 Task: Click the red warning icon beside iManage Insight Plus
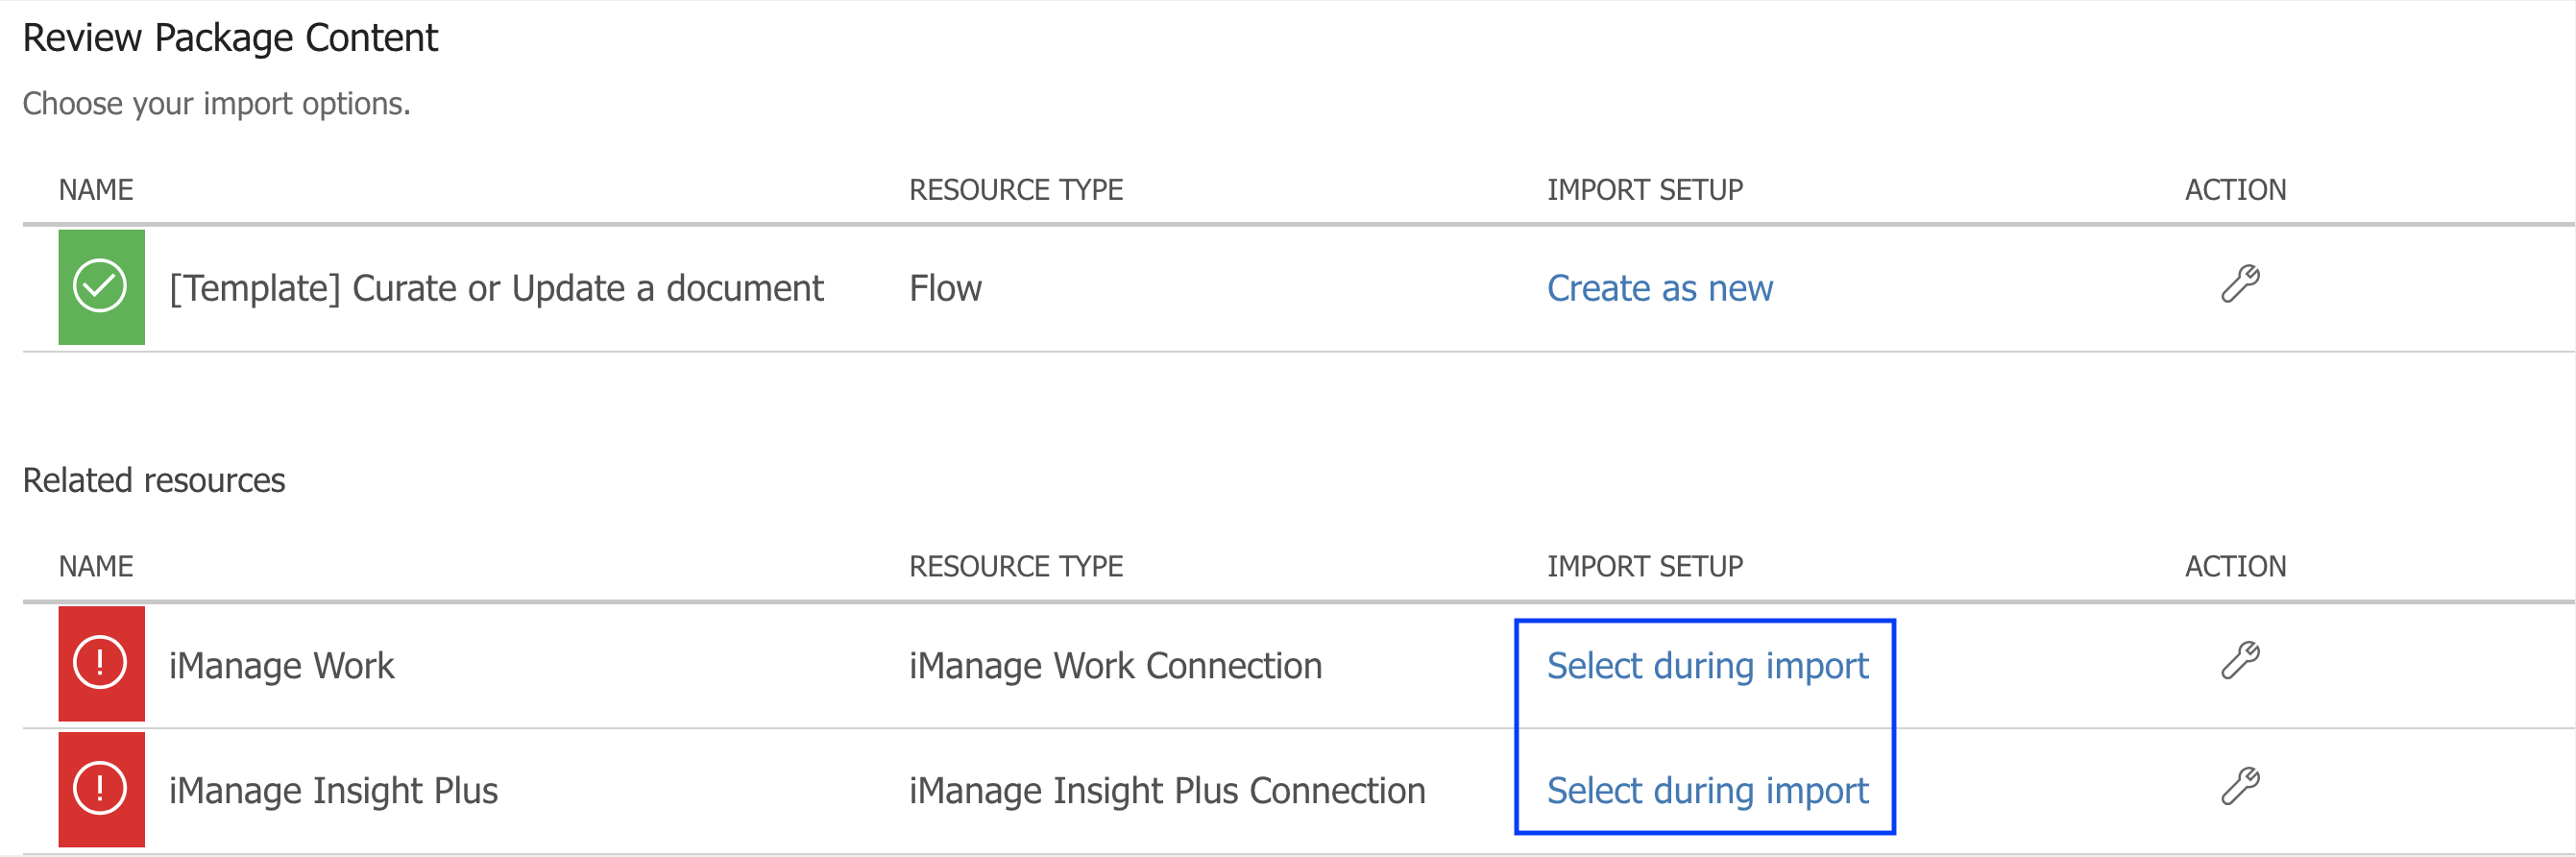[x=101, y=790]
